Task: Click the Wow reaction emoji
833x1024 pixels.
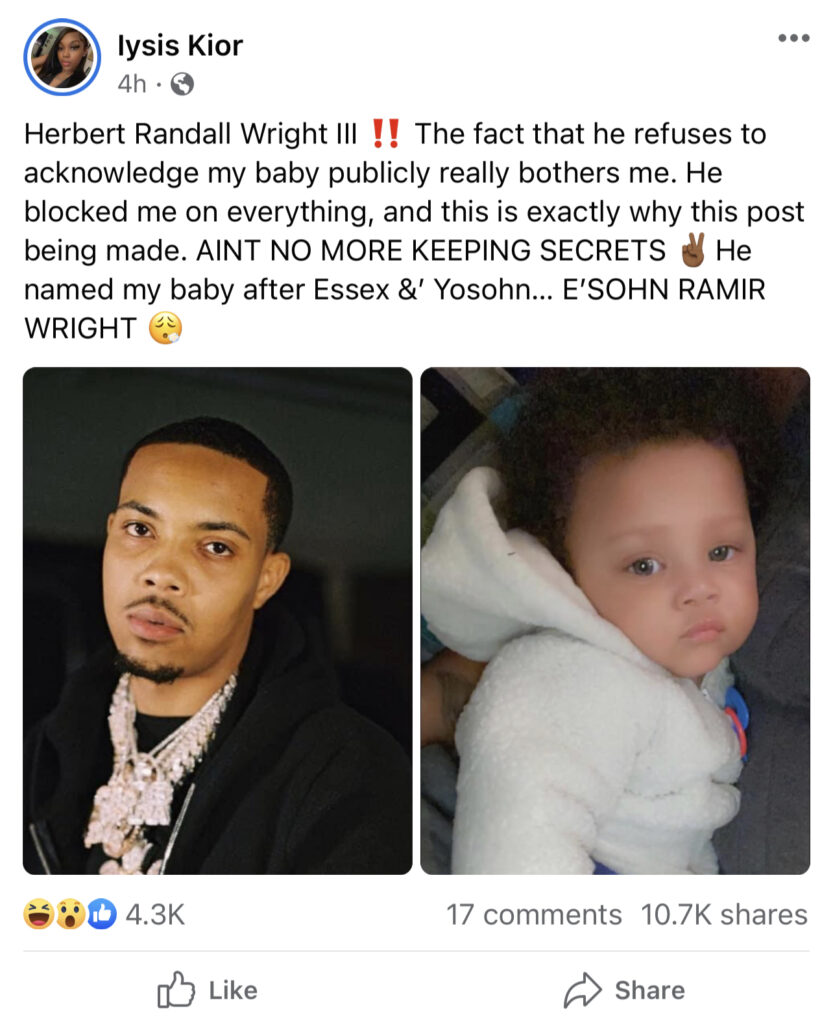Action: (70, 914)
